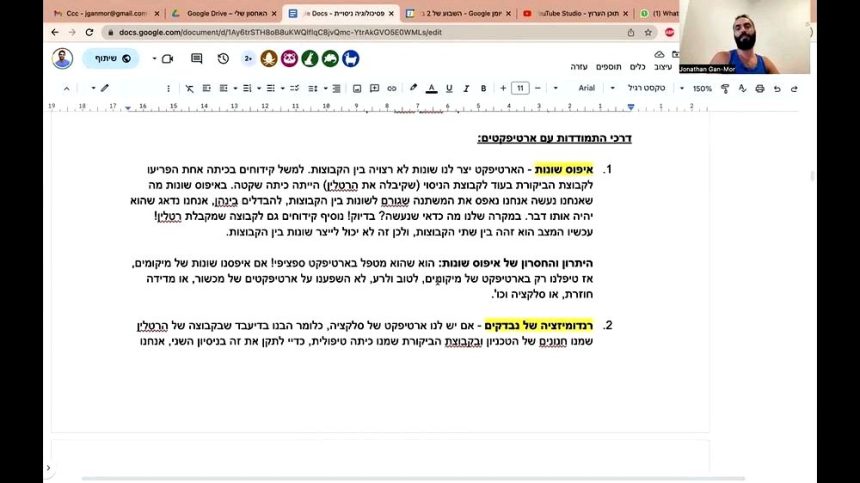Click the Italic formatting icon
This screenshot has width=860, height=483.
click(x=466, y=88)
